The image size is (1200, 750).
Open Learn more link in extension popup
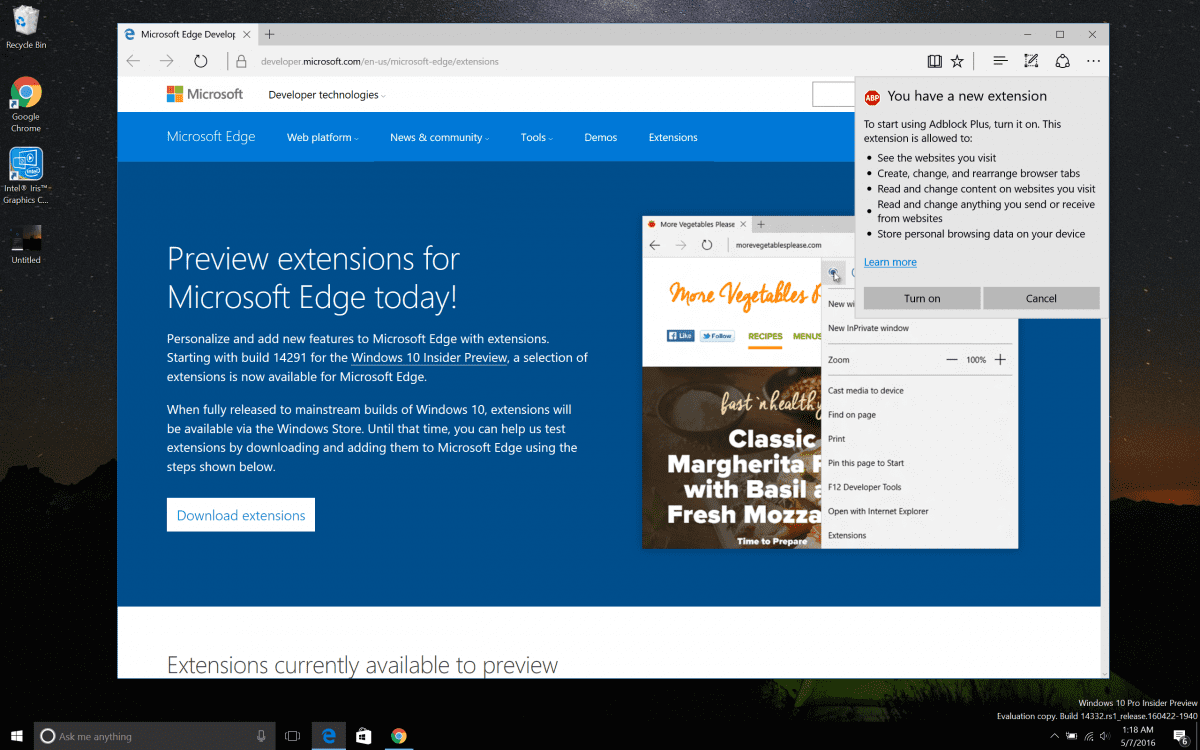[x=890, y=262]
